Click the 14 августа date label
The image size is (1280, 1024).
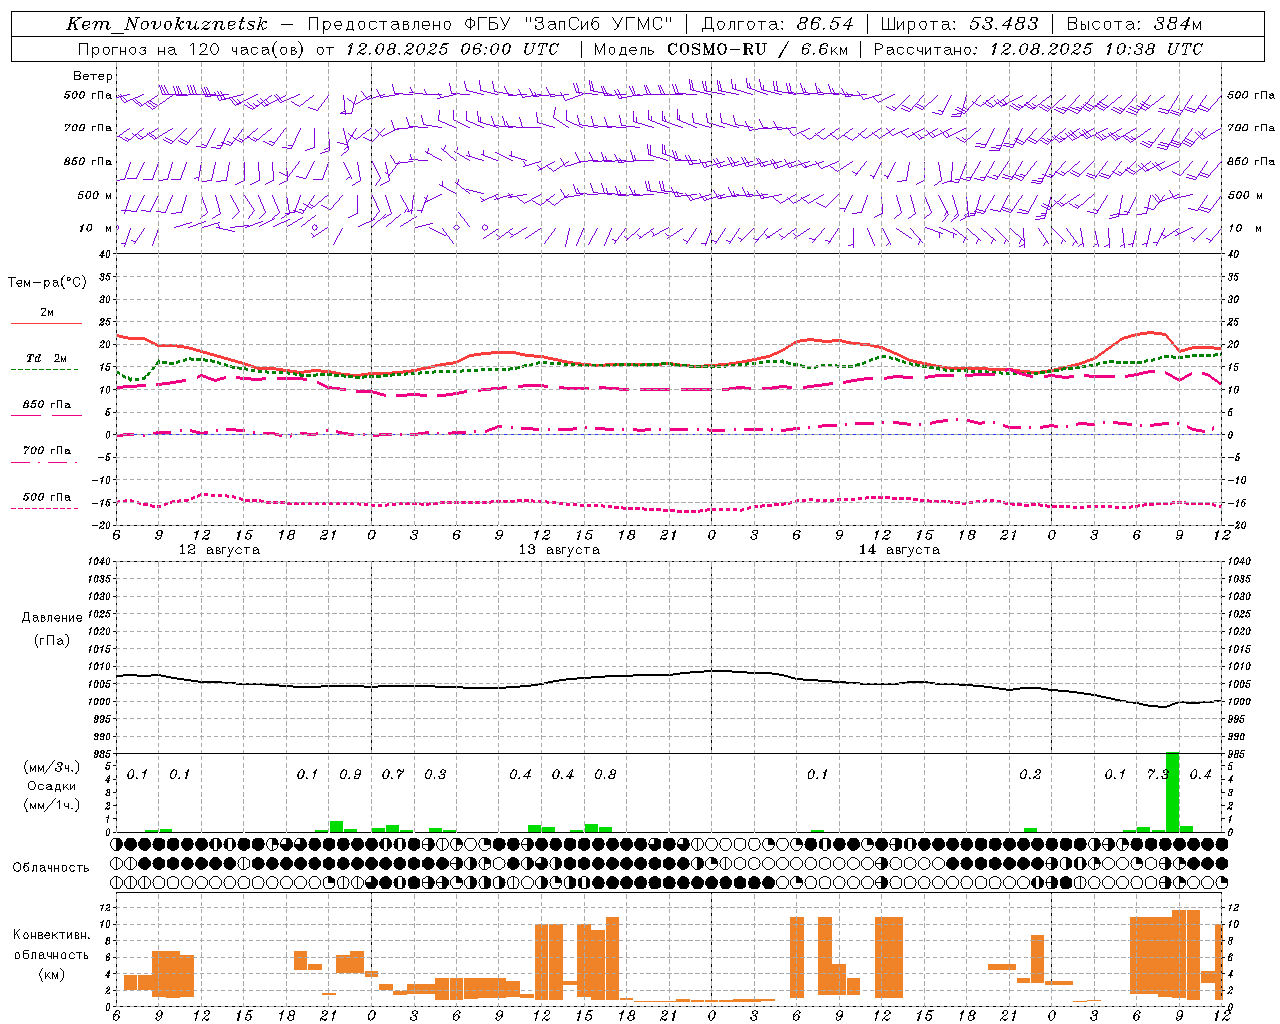(x=899, y=550)
